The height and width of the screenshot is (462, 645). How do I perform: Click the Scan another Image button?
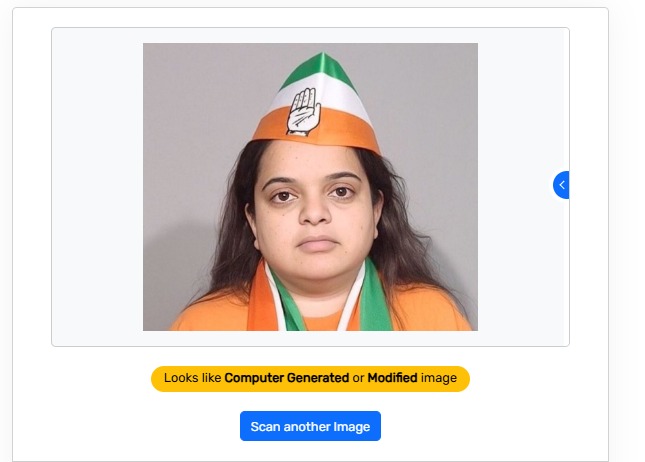click(x=310, y=426)
